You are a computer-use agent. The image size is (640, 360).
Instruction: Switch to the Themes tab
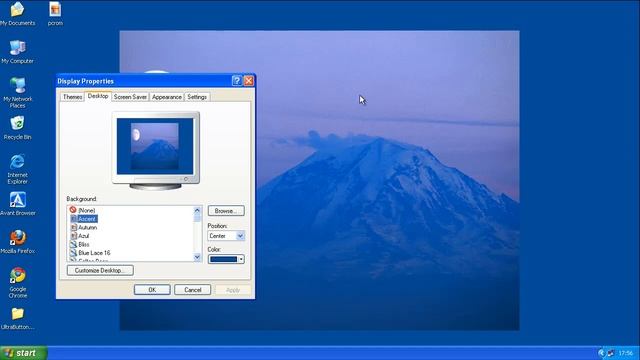(x=72, y=97)
